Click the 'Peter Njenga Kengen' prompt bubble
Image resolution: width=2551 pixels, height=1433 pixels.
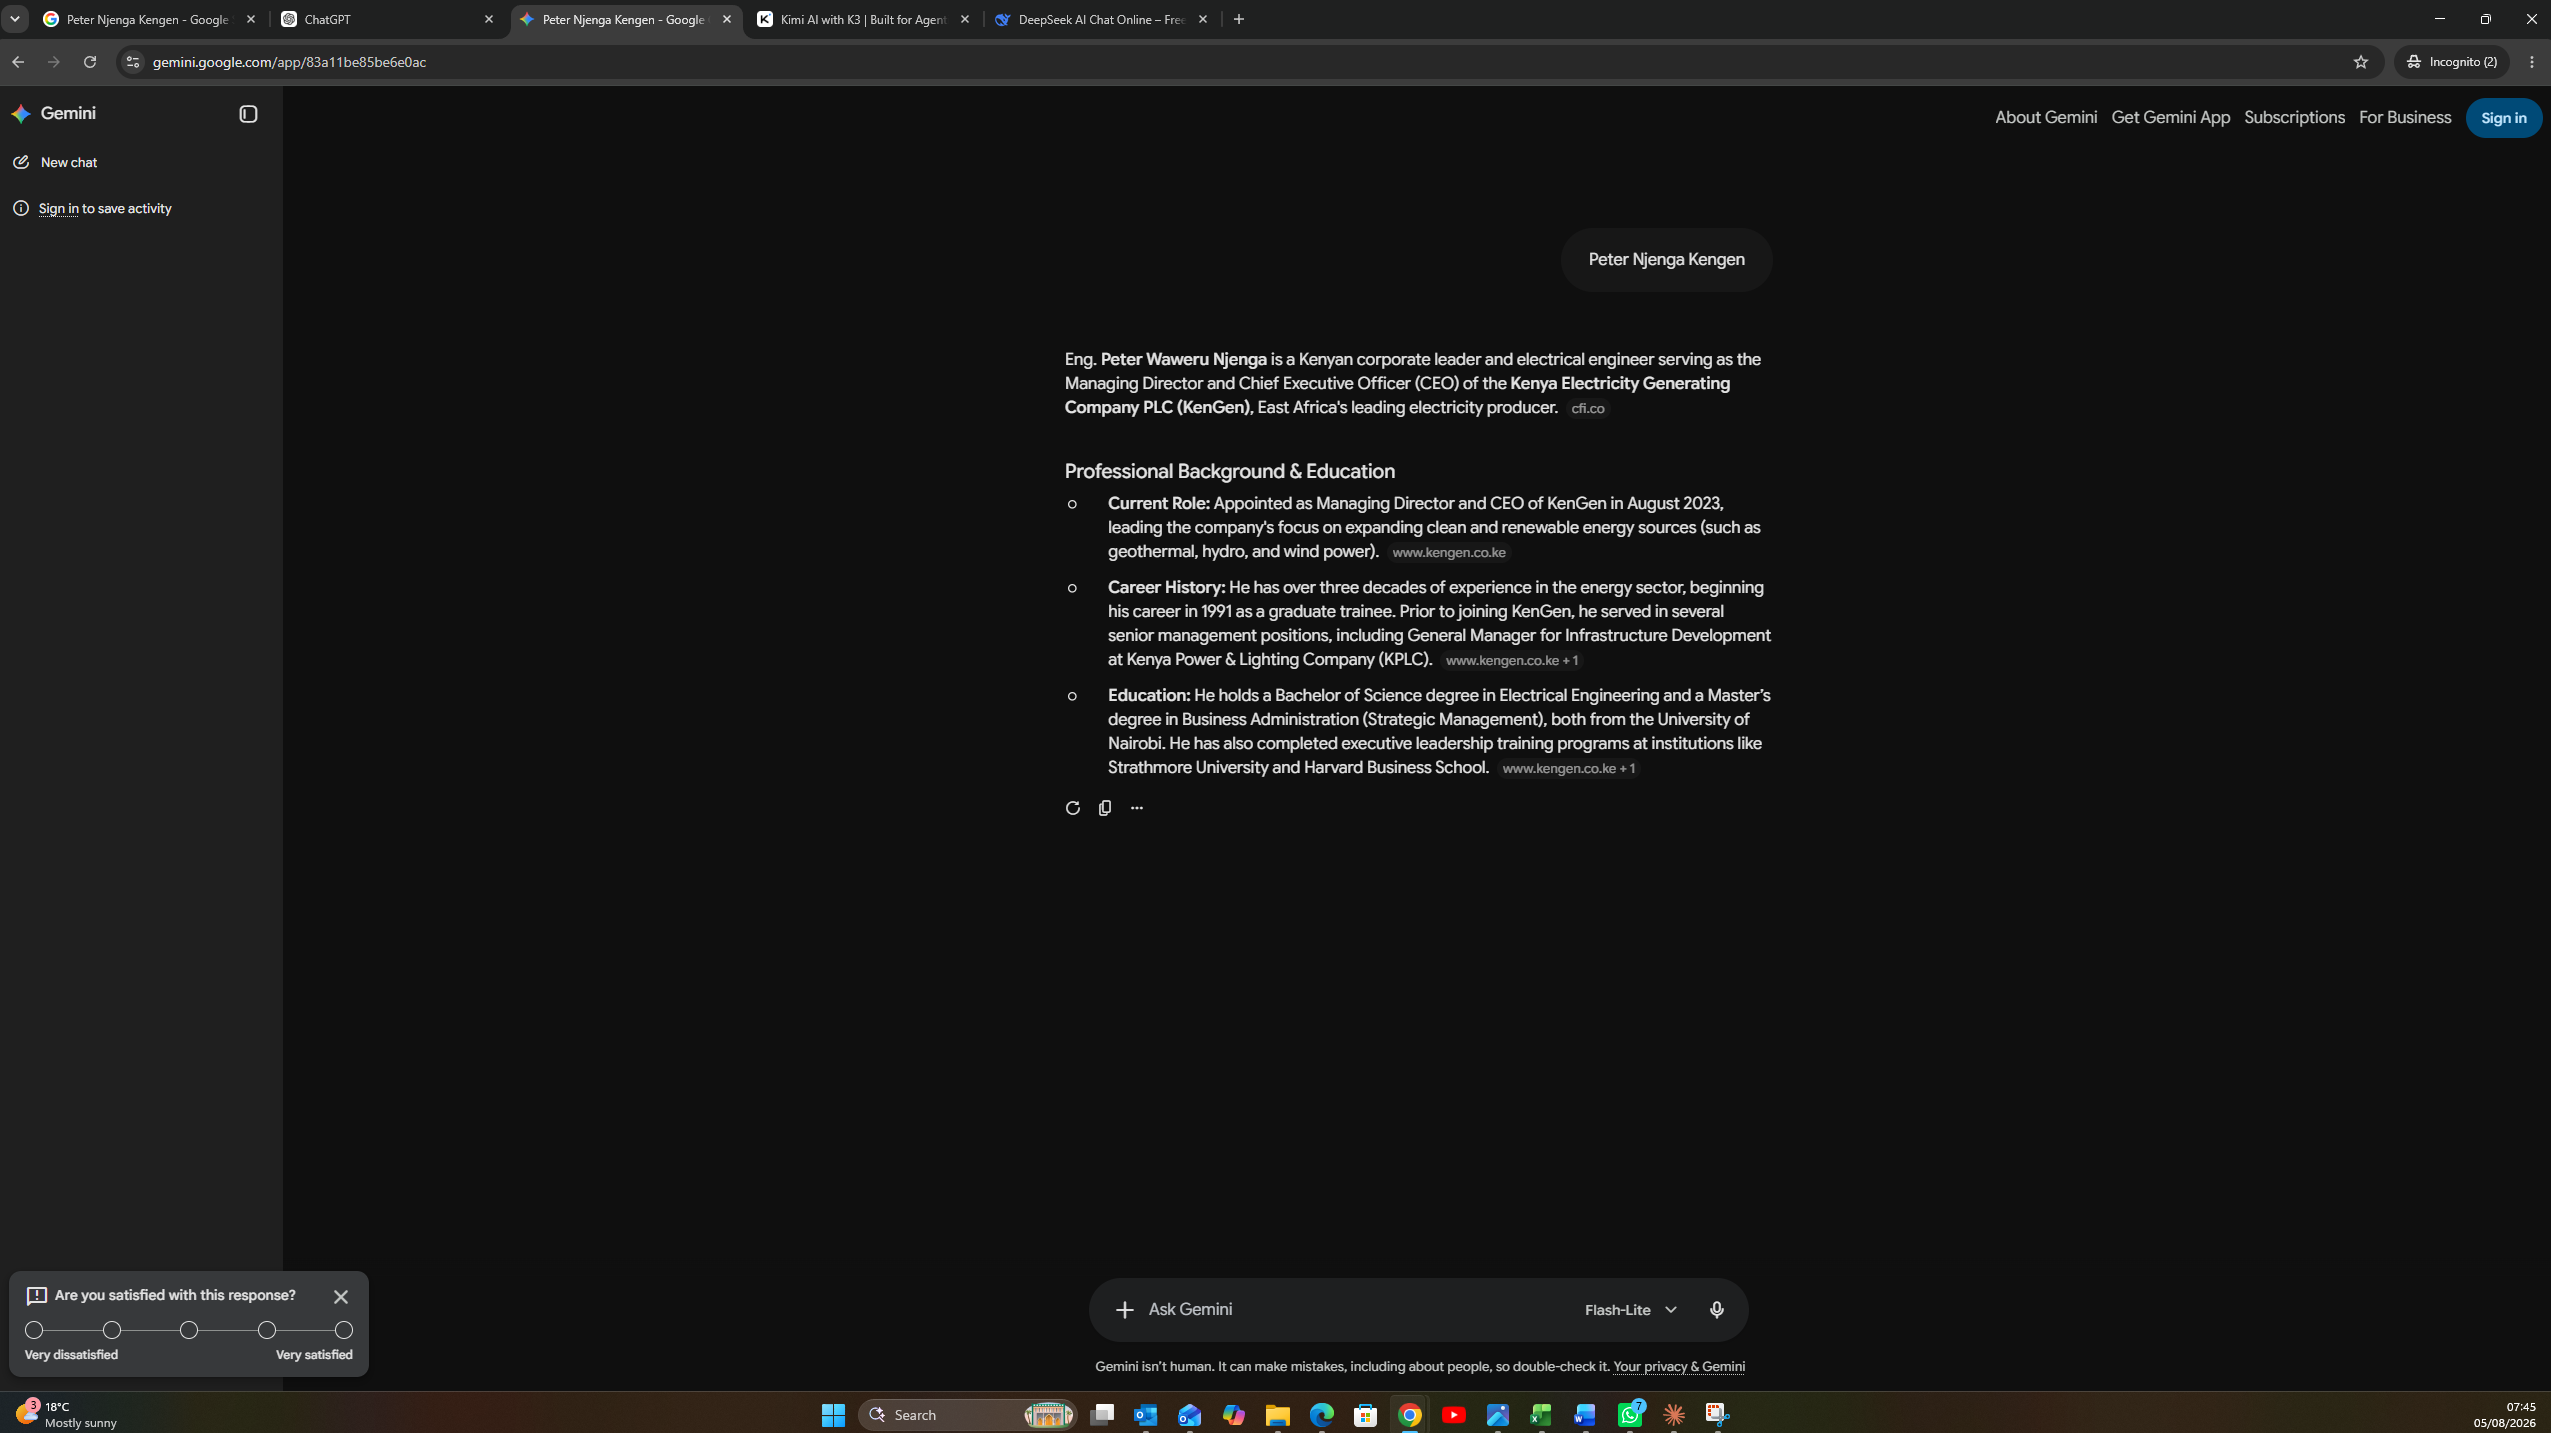[x=1666, y=260]
